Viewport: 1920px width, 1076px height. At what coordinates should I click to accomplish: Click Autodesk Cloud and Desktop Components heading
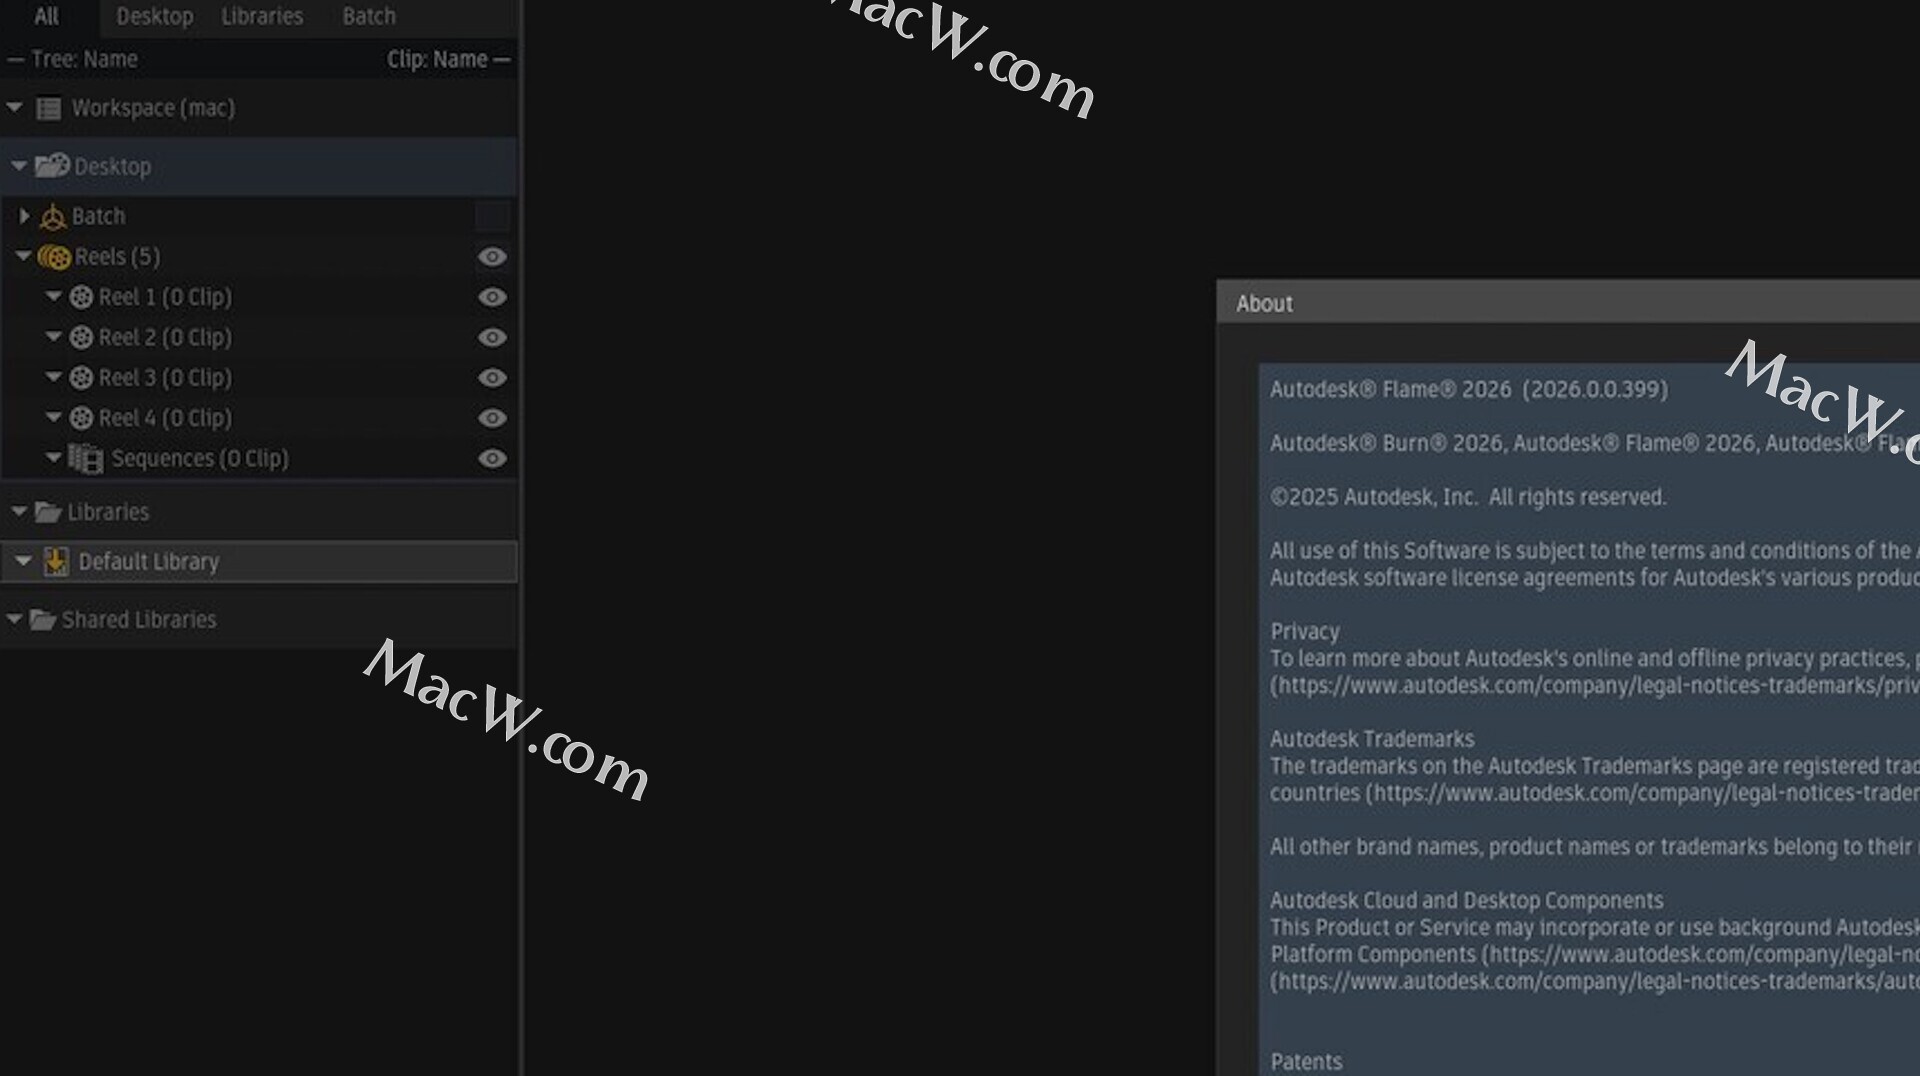click(x=1467, y=900)
